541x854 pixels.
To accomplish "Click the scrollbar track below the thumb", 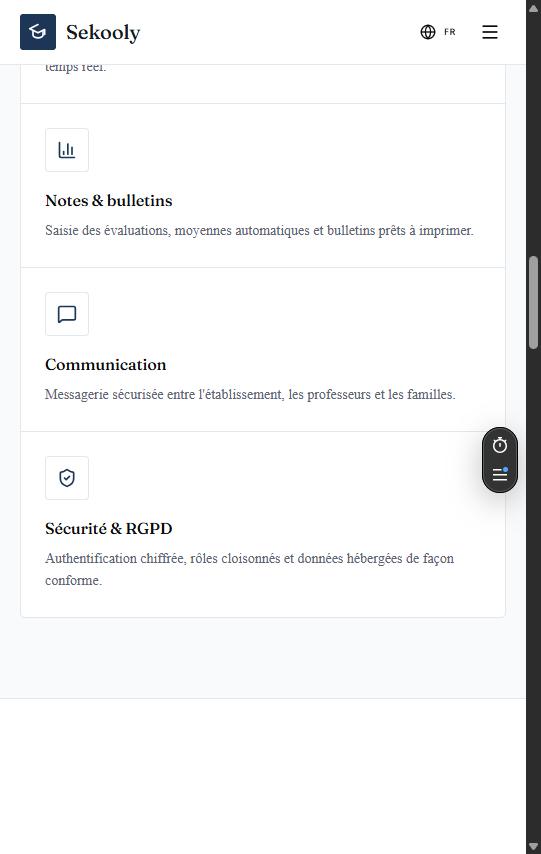I will coord(533,594).
